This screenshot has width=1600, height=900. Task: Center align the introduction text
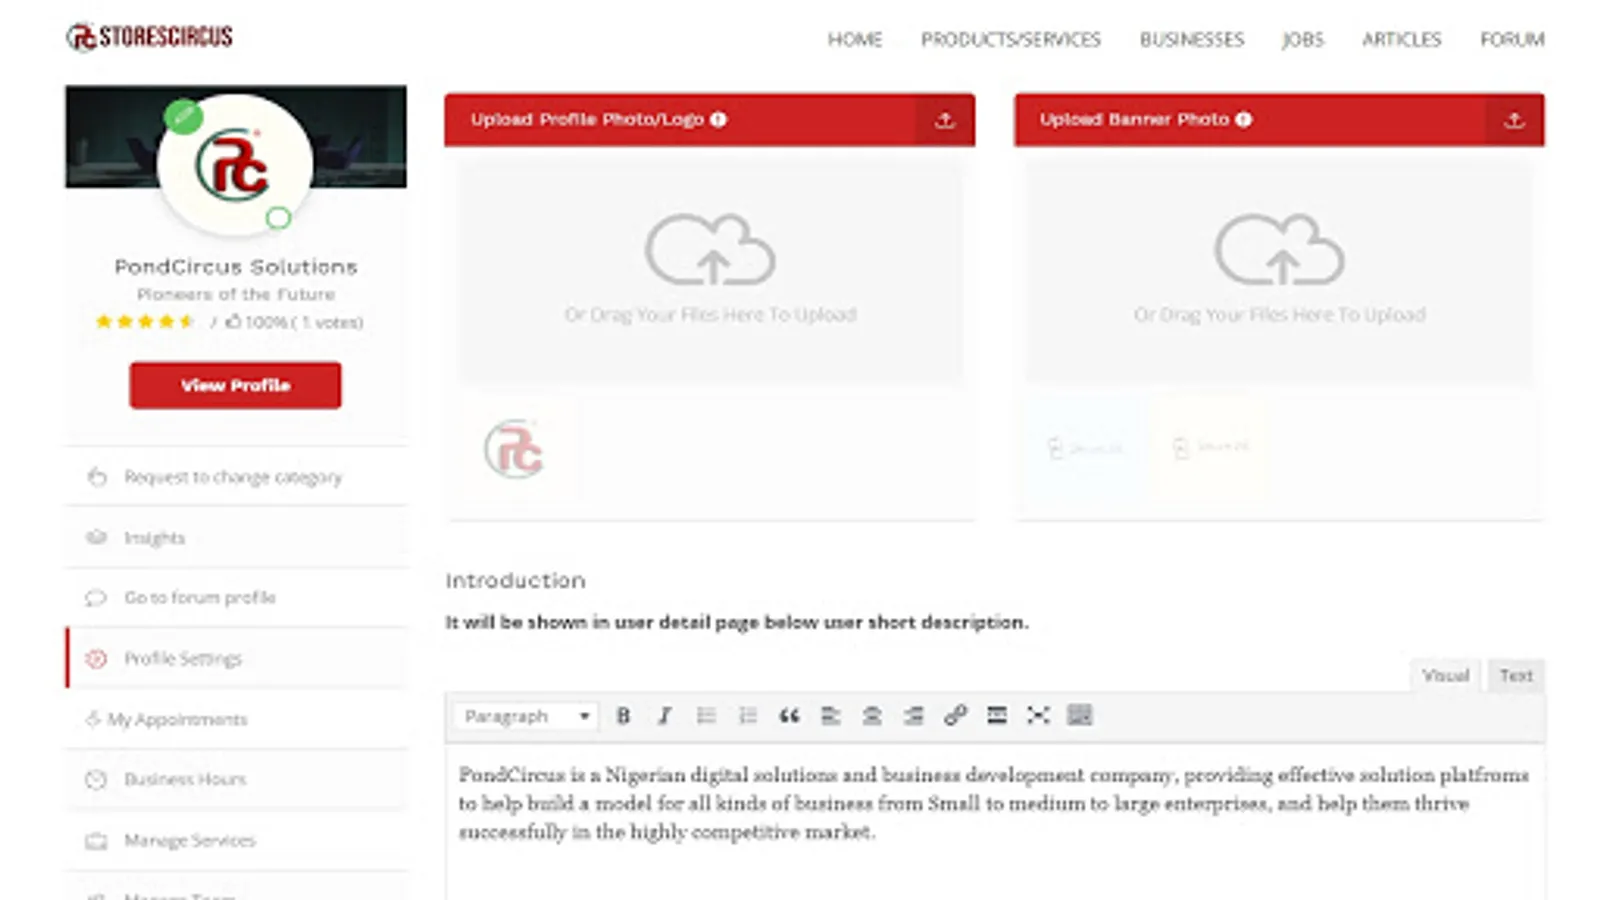872,716
